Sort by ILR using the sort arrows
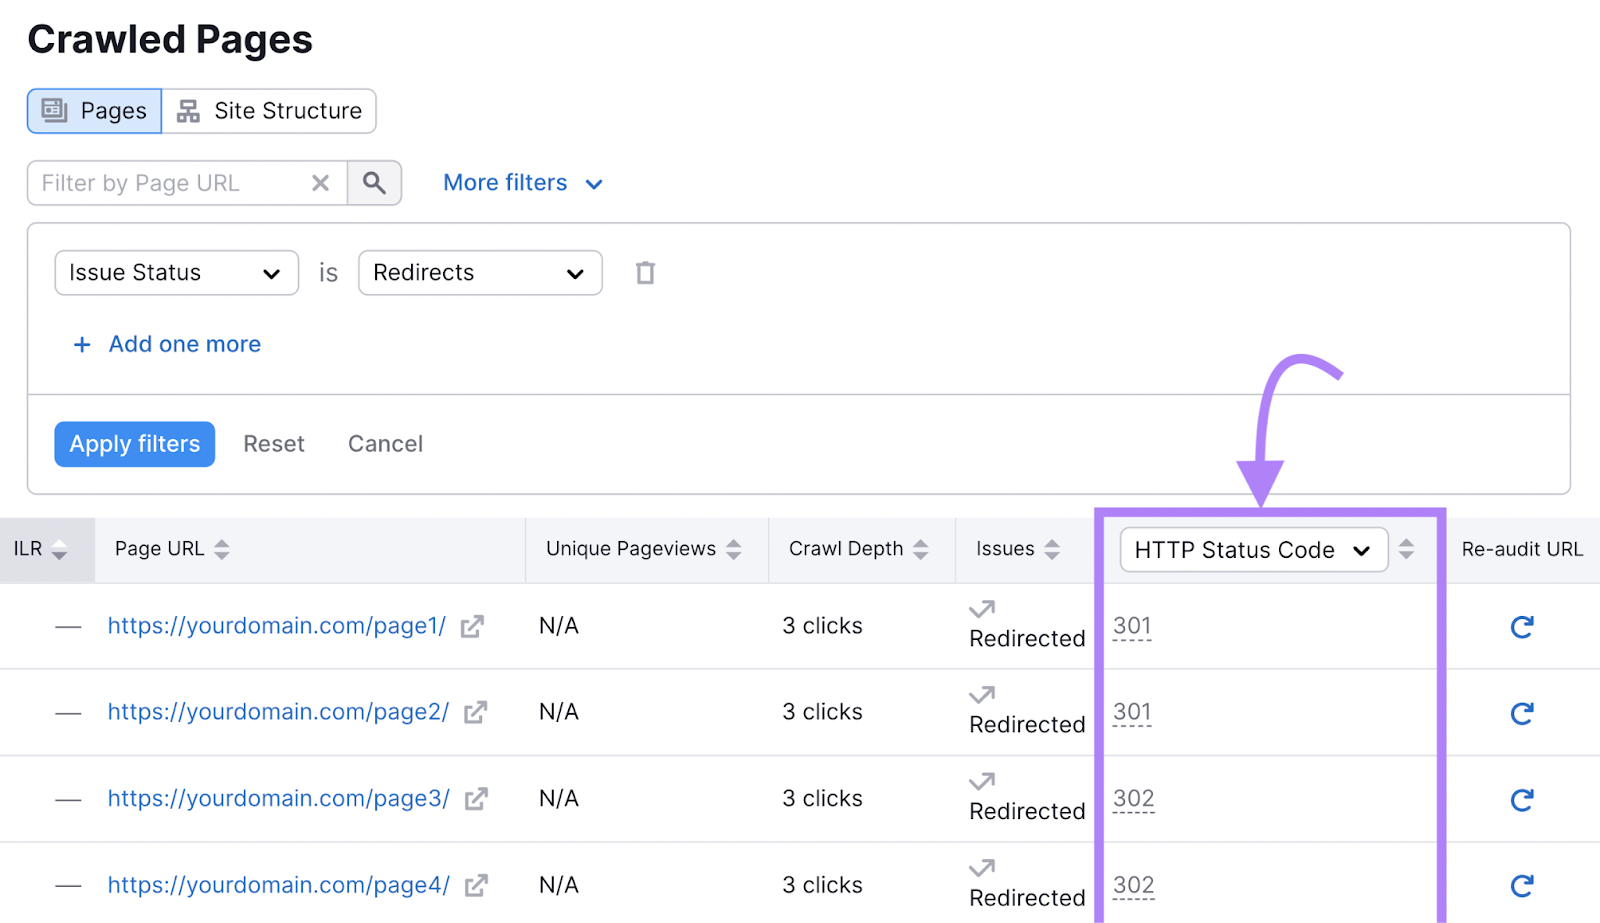 [x=59, y=549]
